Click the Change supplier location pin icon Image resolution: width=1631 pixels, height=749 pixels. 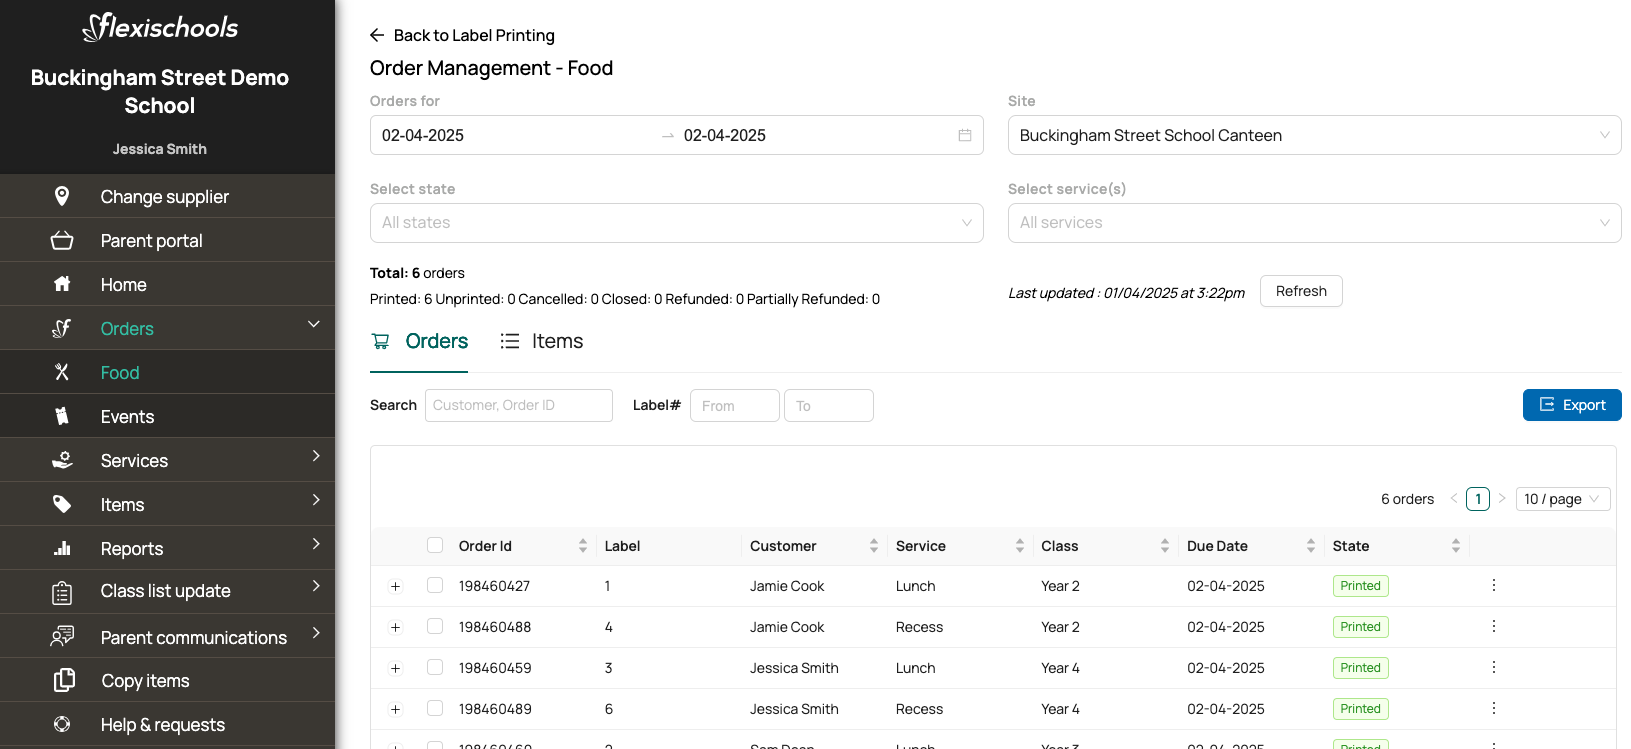62,196
